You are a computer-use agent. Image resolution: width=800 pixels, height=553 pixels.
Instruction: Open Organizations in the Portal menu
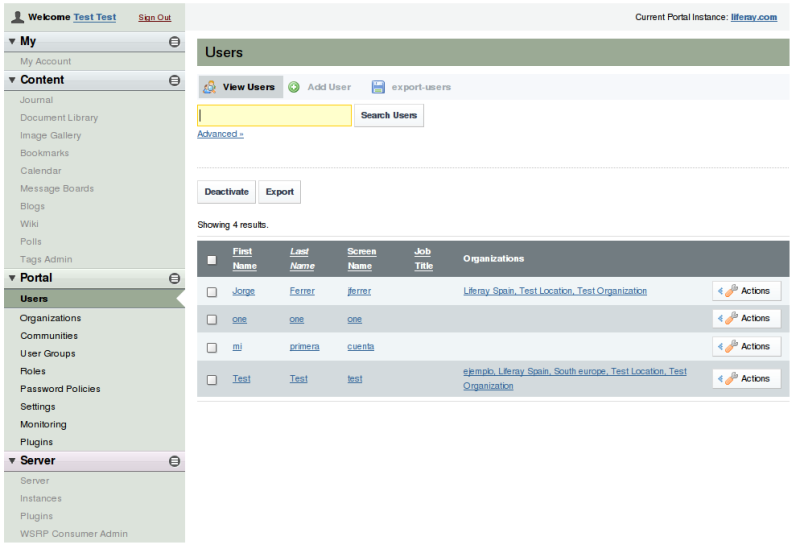tap(50, 318)
